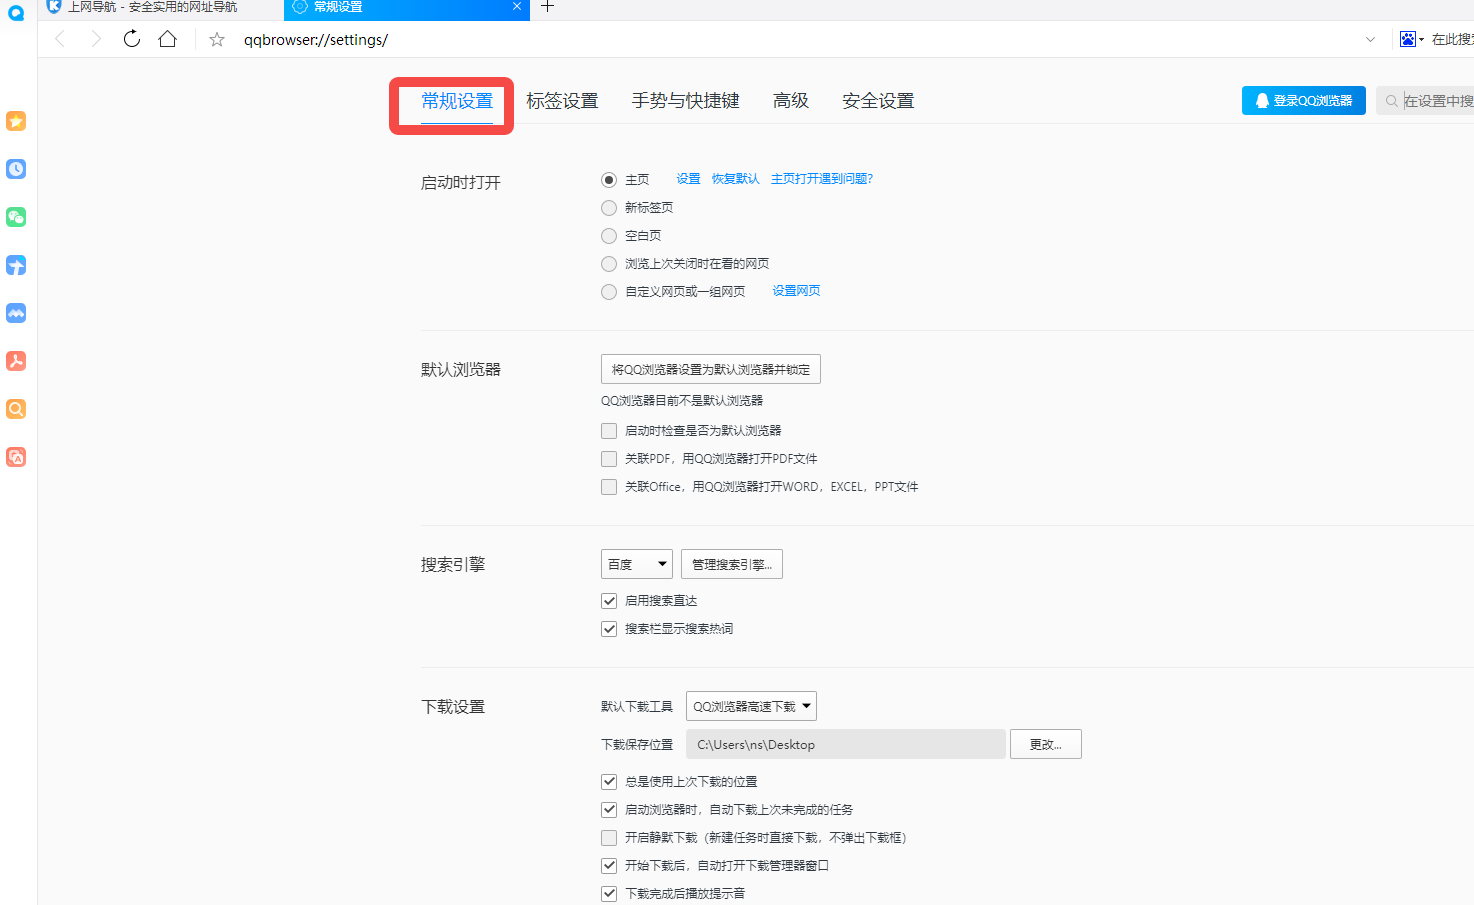Open the blue signpost sidebar icon

(x=16, y=265)
